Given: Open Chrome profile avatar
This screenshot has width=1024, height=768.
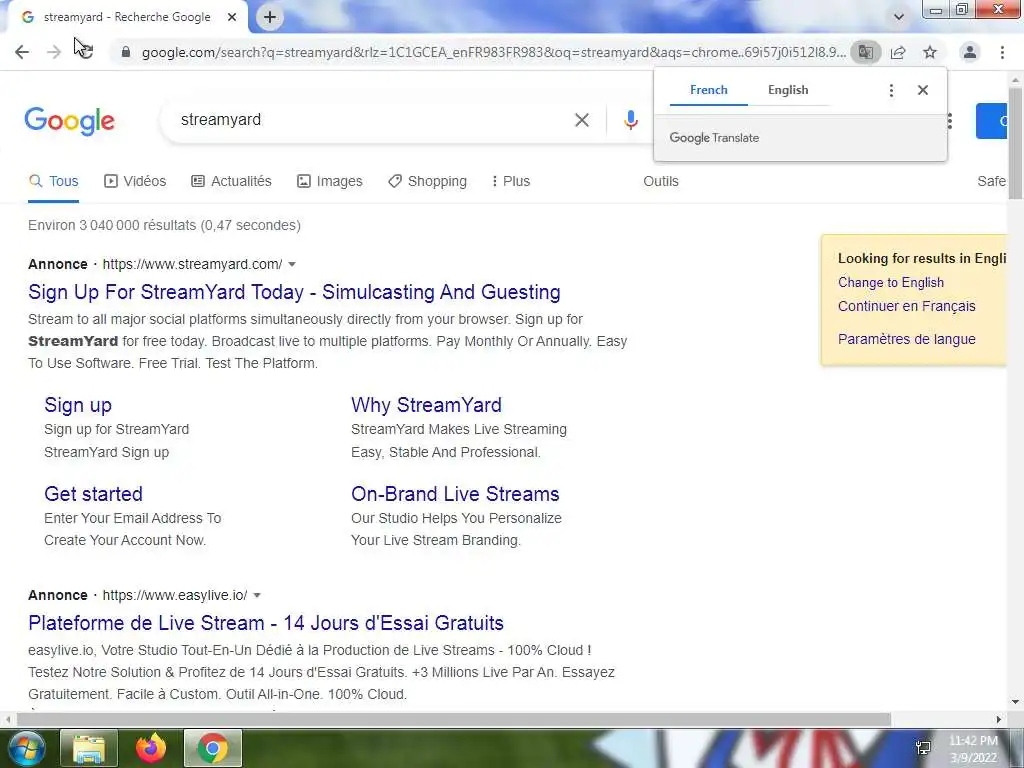Looking at the screenshot, I should coord(970,52).
